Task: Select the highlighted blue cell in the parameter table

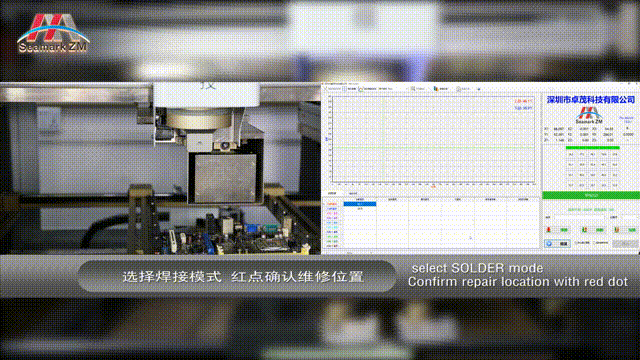Action: click(360, 204)
